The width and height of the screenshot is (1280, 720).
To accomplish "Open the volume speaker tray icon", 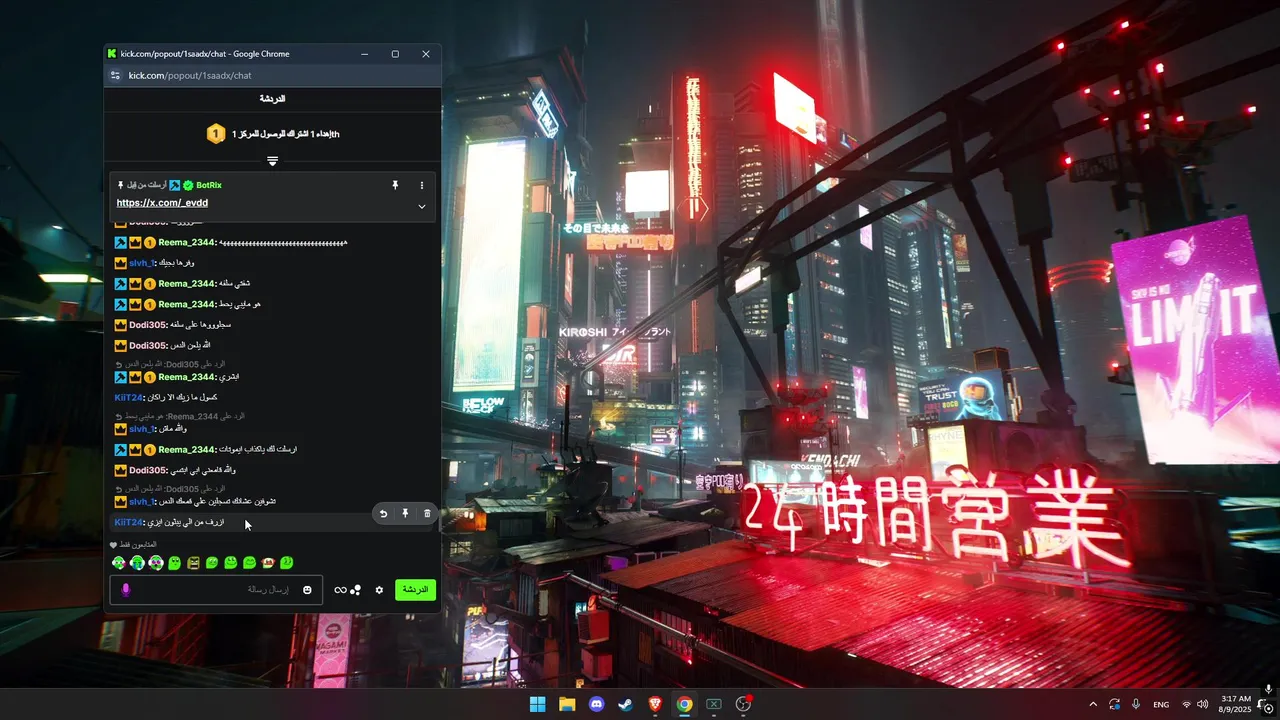I will (x=1202, y=704).
